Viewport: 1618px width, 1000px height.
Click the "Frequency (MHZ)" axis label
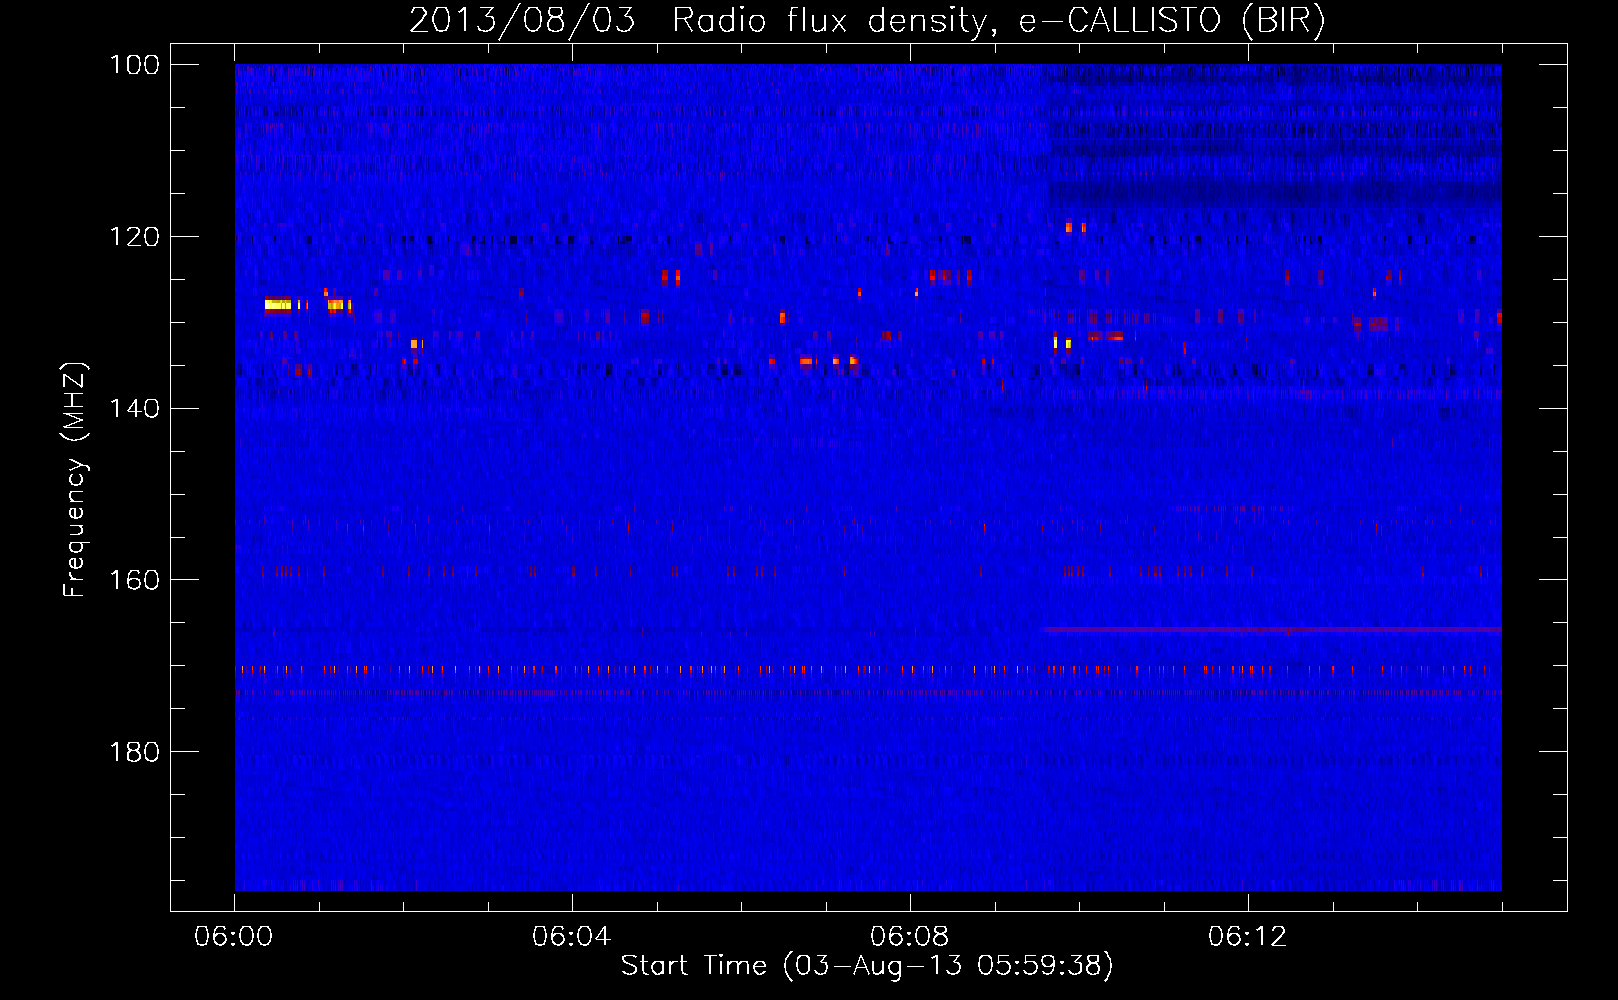point(75,480)
